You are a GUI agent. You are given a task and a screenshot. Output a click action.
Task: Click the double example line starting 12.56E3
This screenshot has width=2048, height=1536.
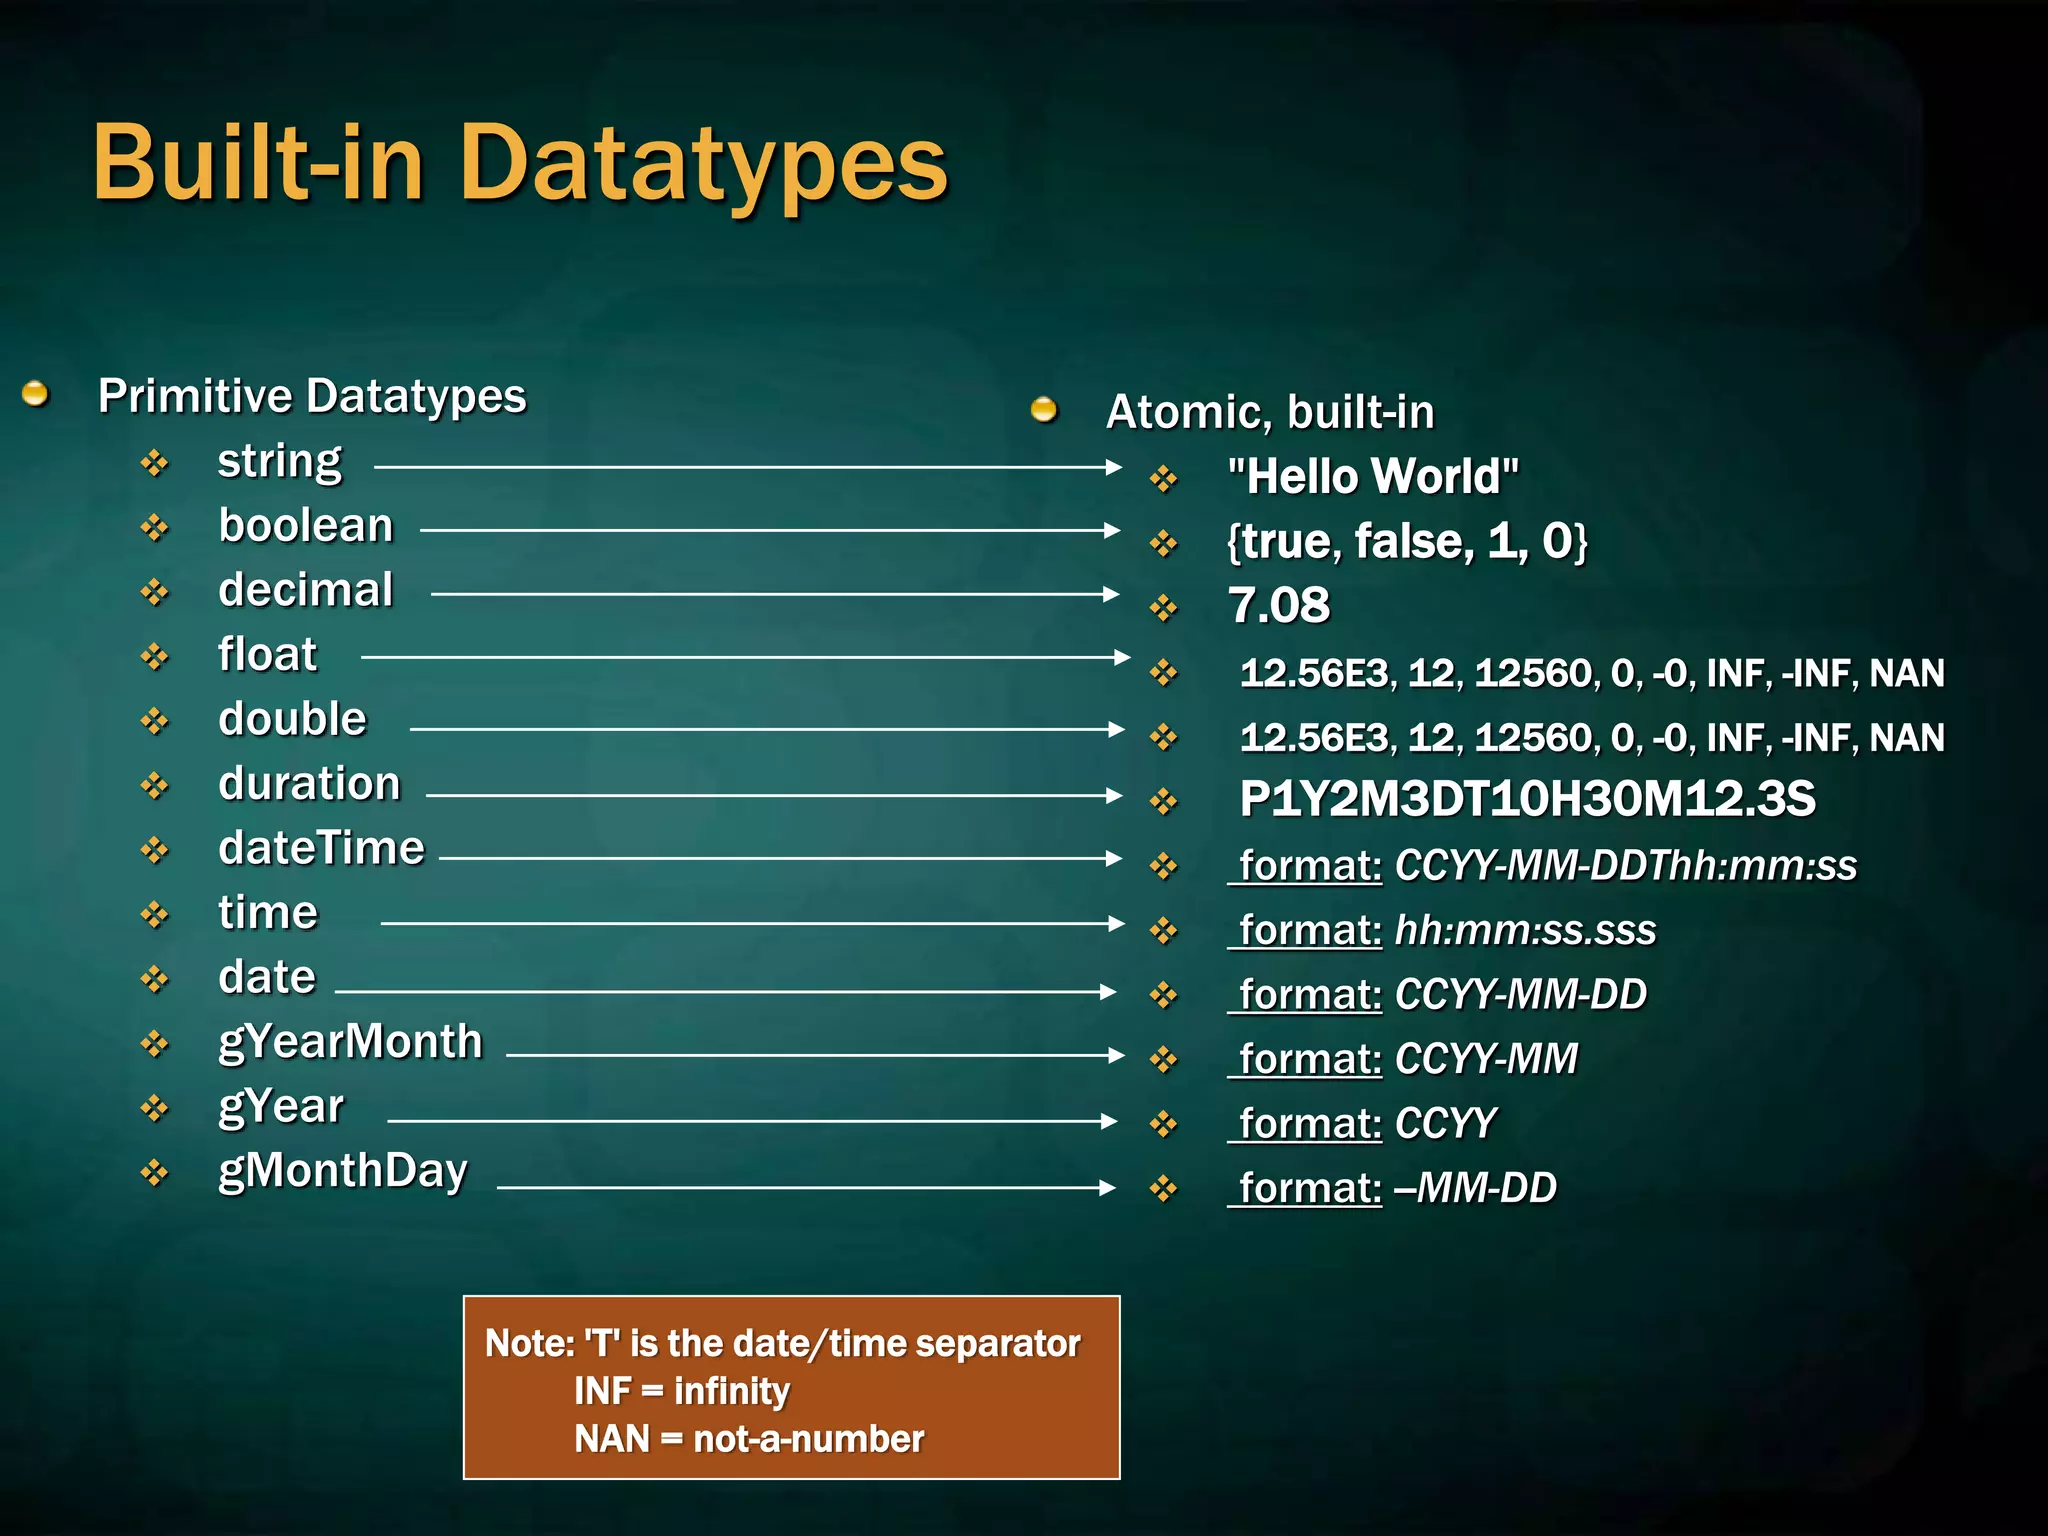(1592, 738)
